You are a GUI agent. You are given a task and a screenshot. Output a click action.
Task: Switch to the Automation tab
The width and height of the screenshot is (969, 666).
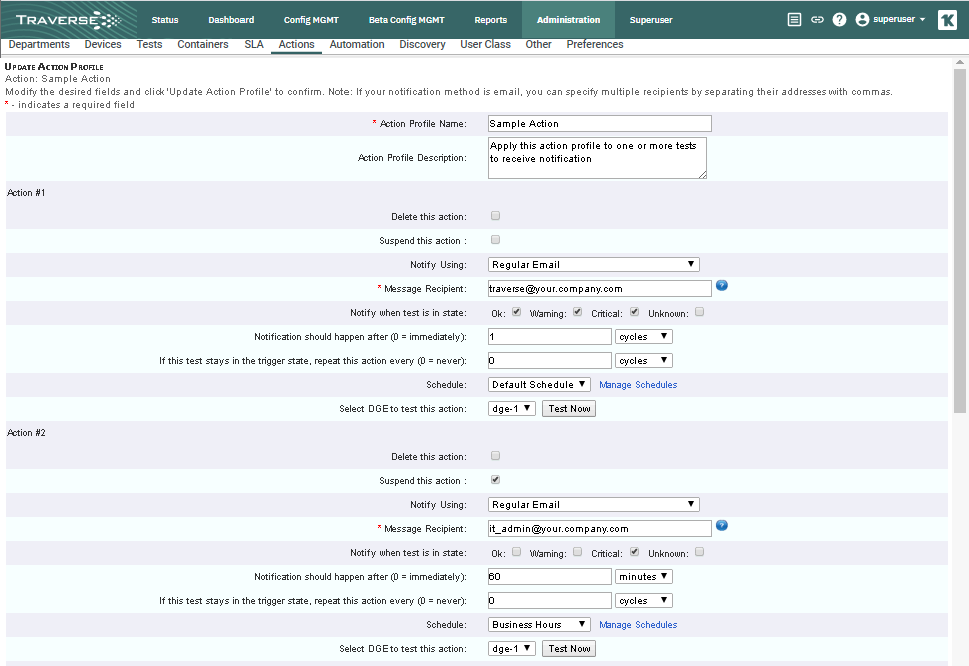click(357, 44)
